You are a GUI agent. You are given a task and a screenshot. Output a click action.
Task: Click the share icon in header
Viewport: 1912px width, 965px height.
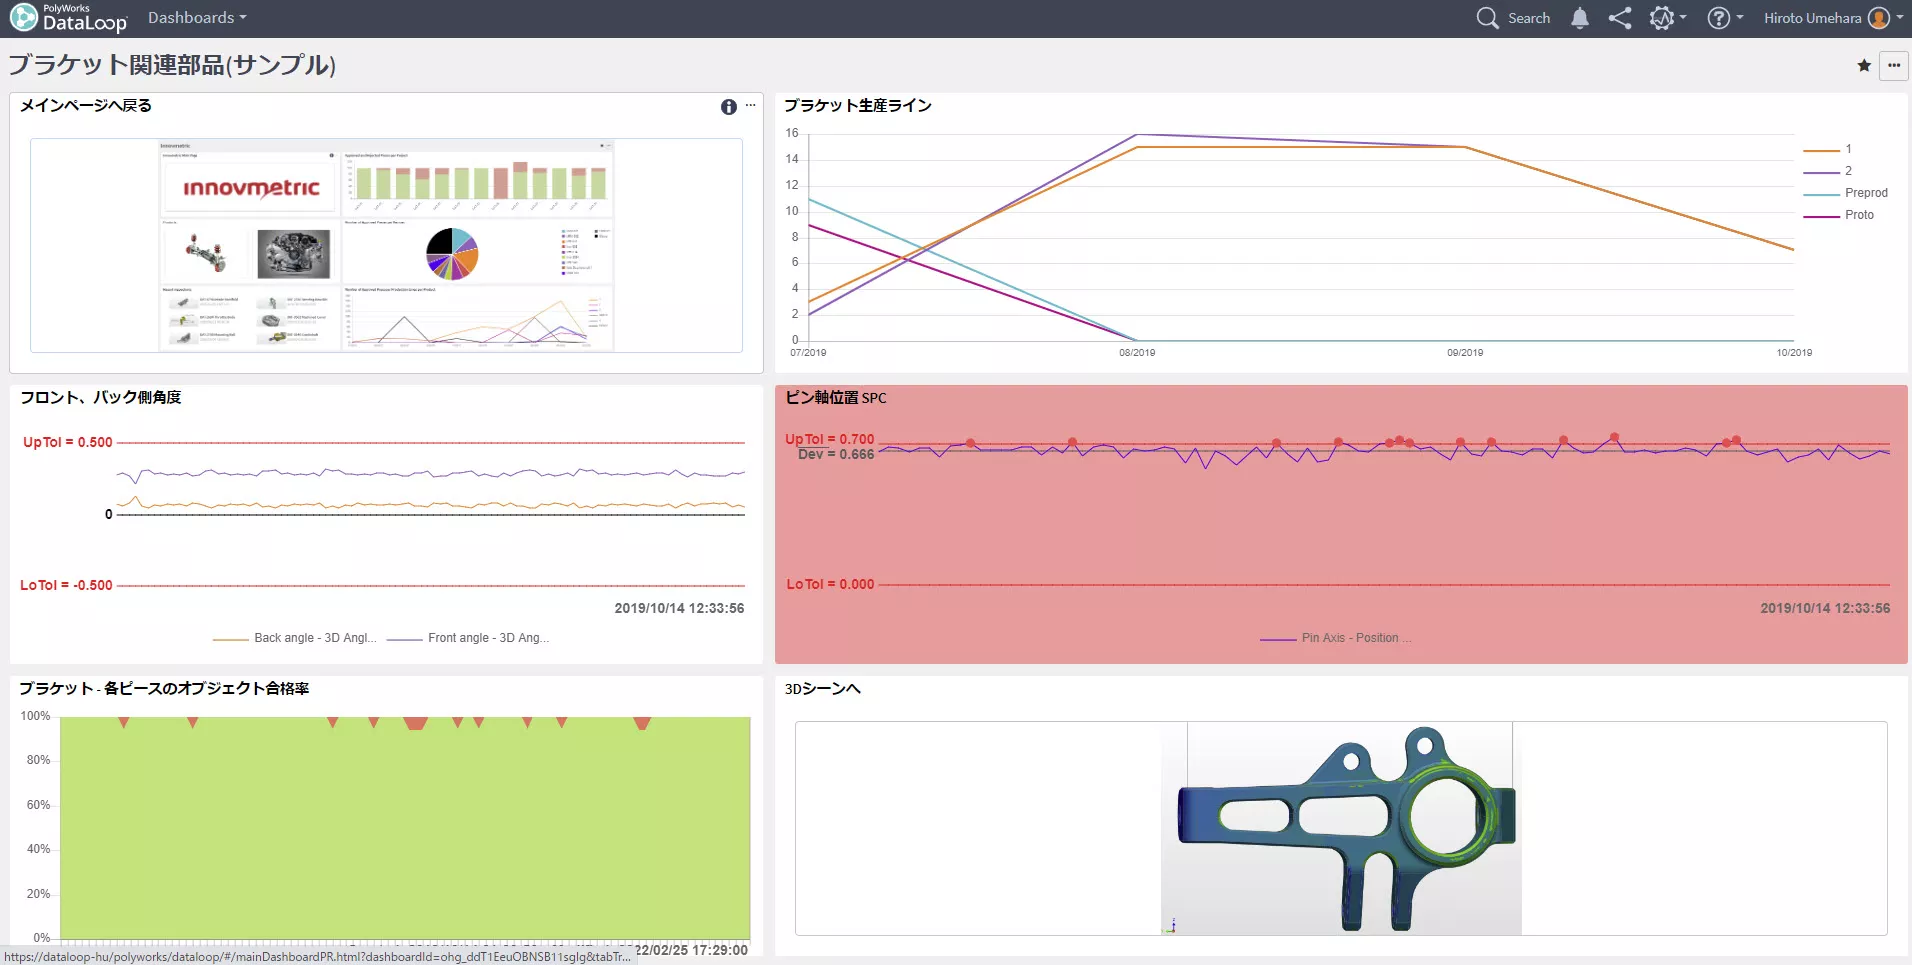(x=1620, y=18)
